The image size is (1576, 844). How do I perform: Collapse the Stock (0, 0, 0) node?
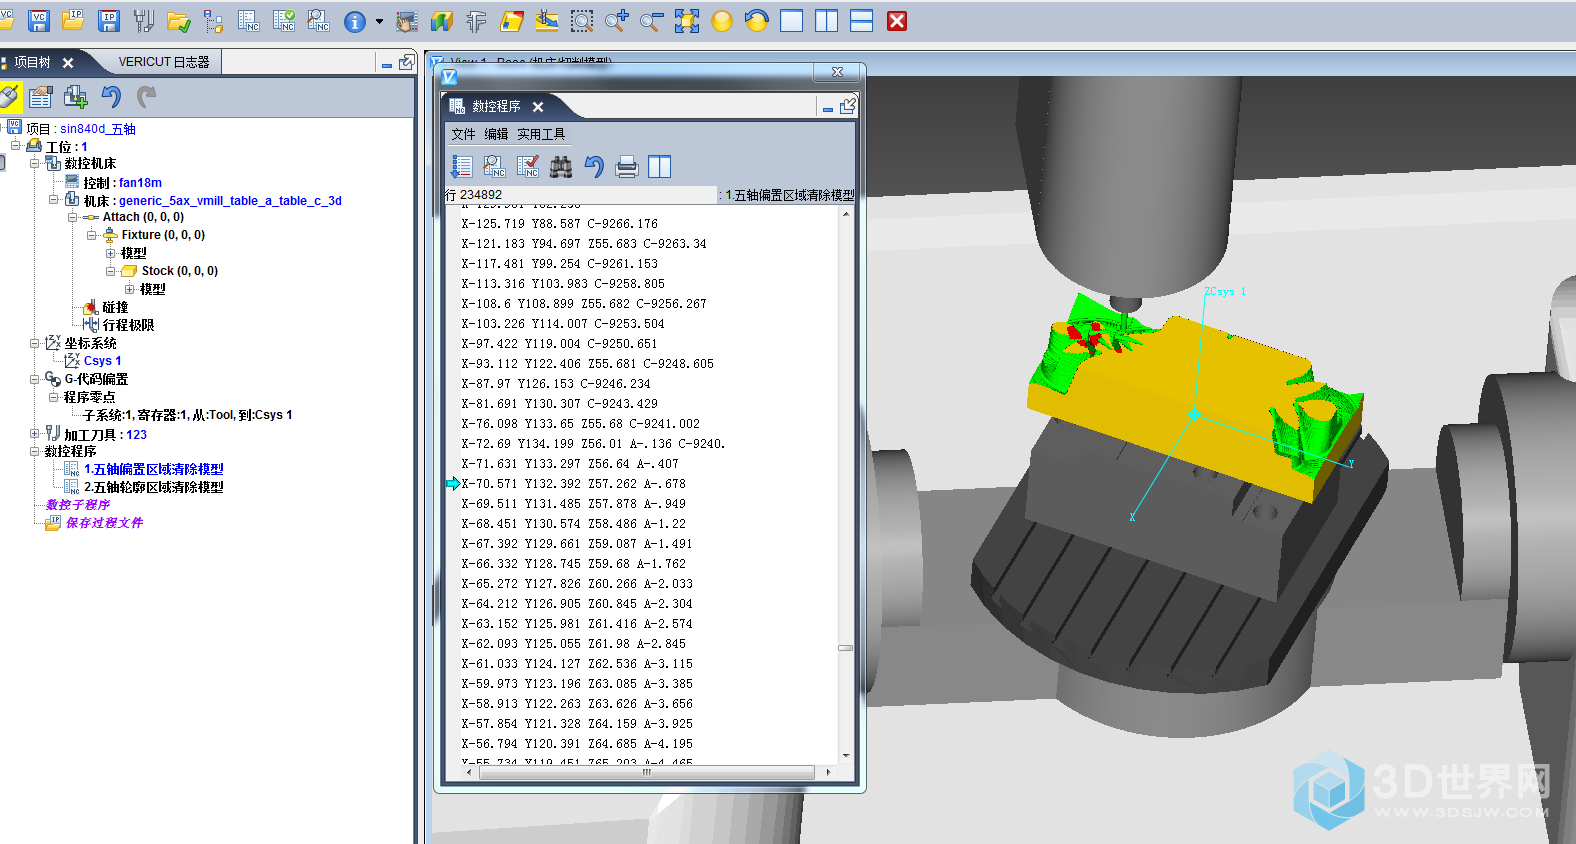pos(111,271)
